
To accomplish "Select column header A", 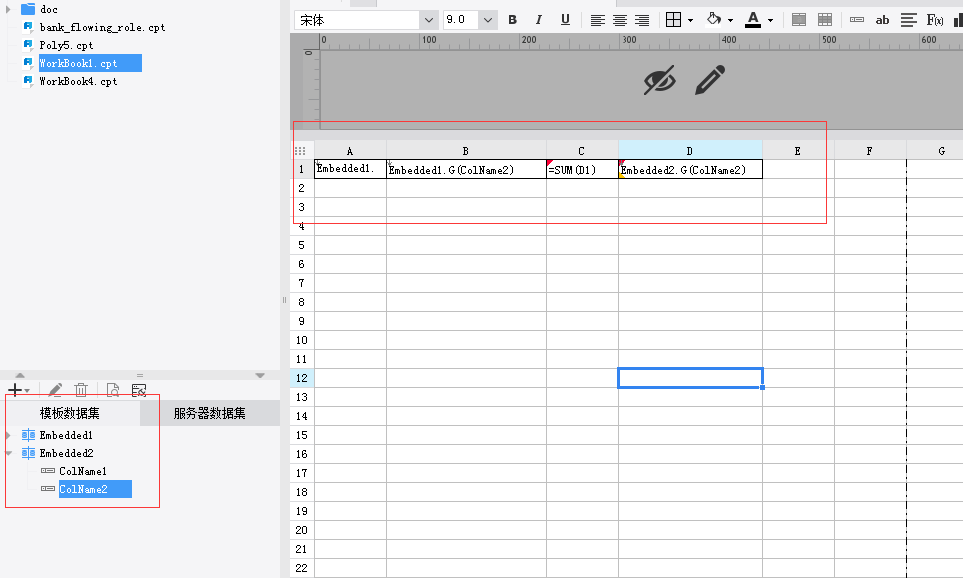I will point(350,150).
